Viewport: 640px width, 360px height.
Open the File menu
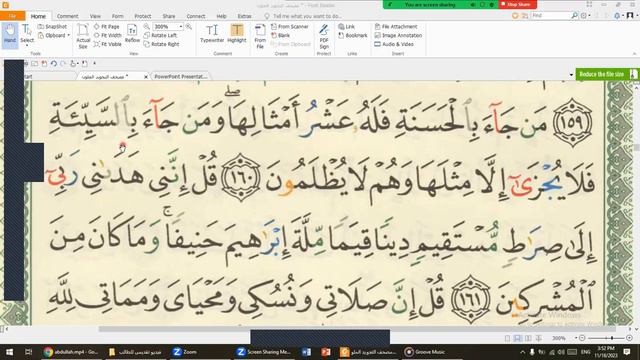click(12, 16)
